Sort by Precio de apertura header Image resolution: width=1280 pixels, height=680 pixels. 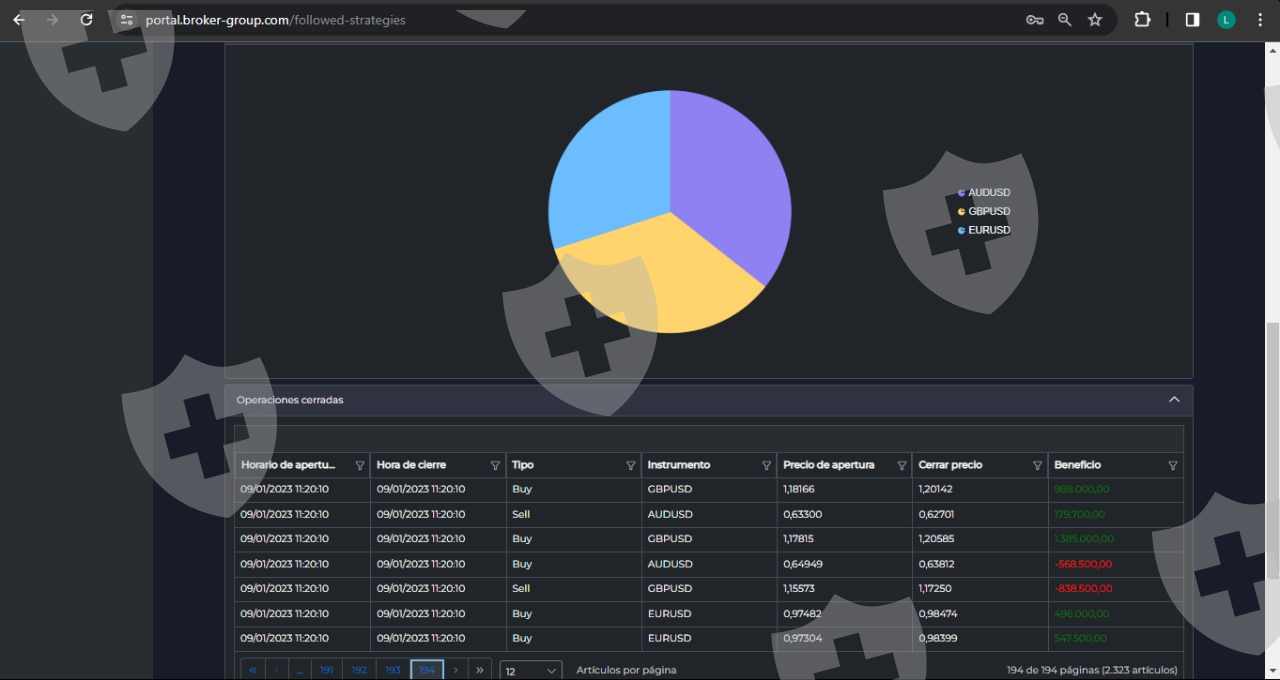[828, 465]
